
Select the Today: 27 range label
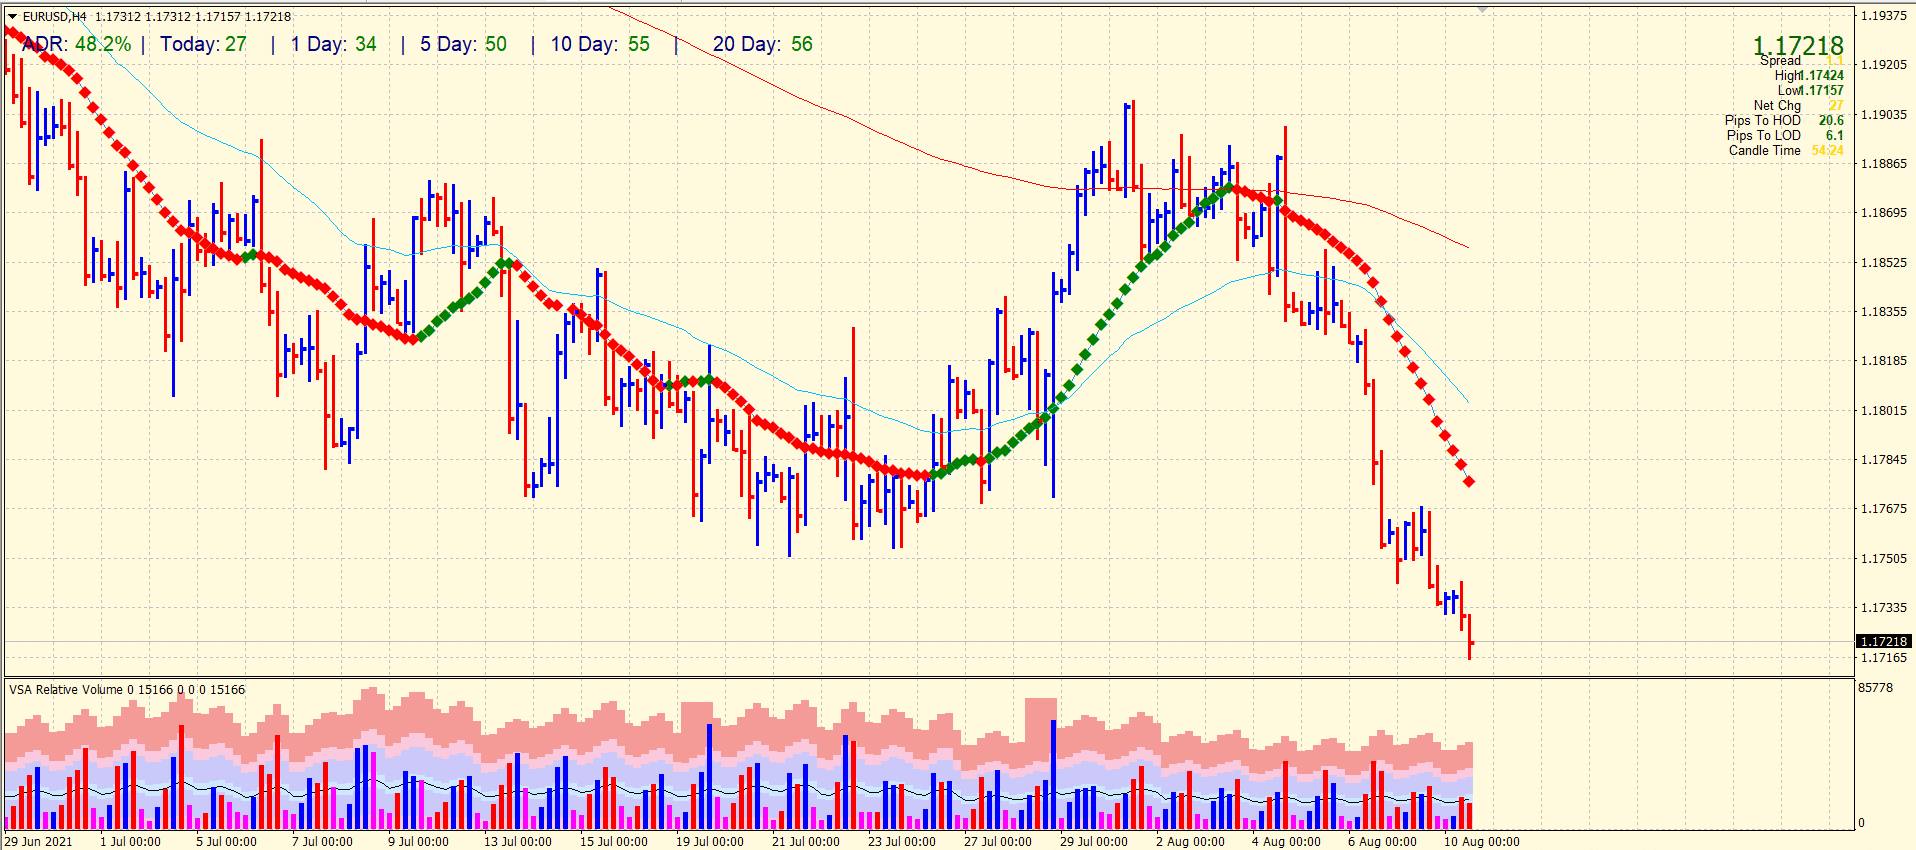click(x=203, y=44)
